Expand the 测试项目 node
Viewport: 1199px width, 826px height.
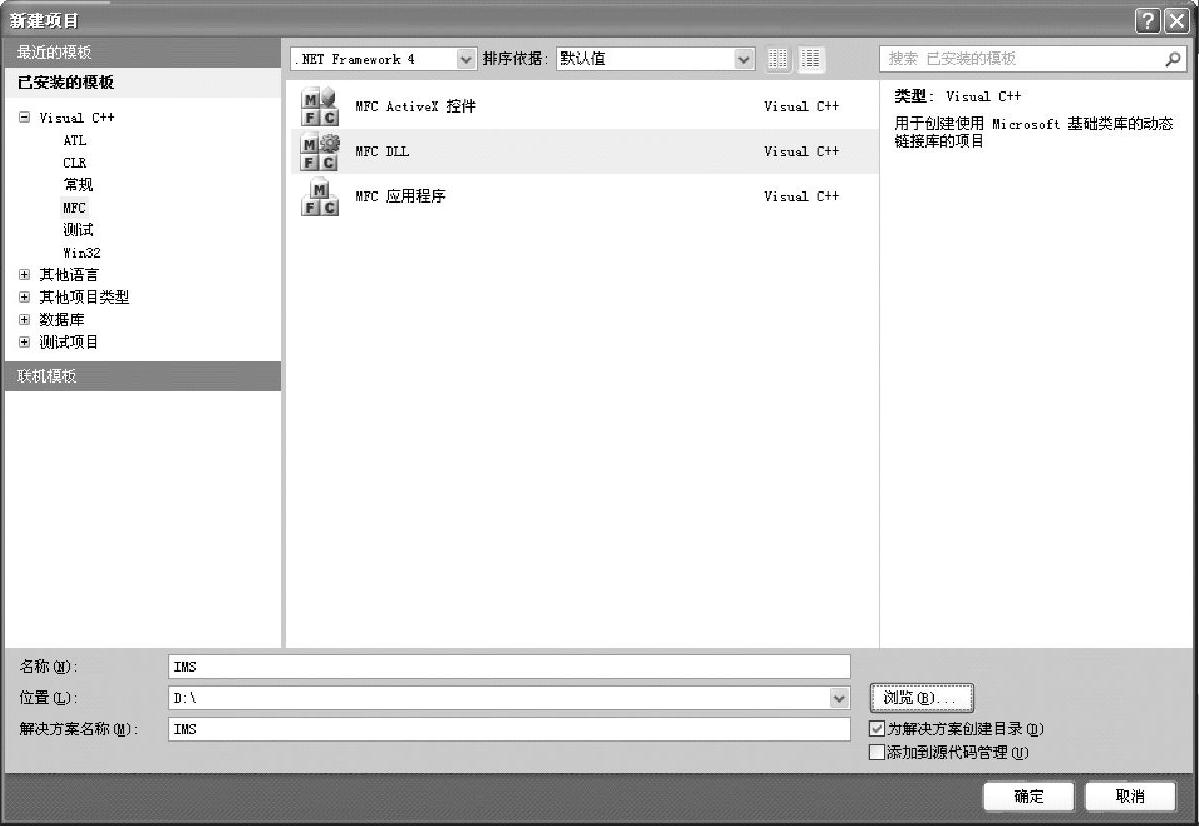(x=24, y=342)
